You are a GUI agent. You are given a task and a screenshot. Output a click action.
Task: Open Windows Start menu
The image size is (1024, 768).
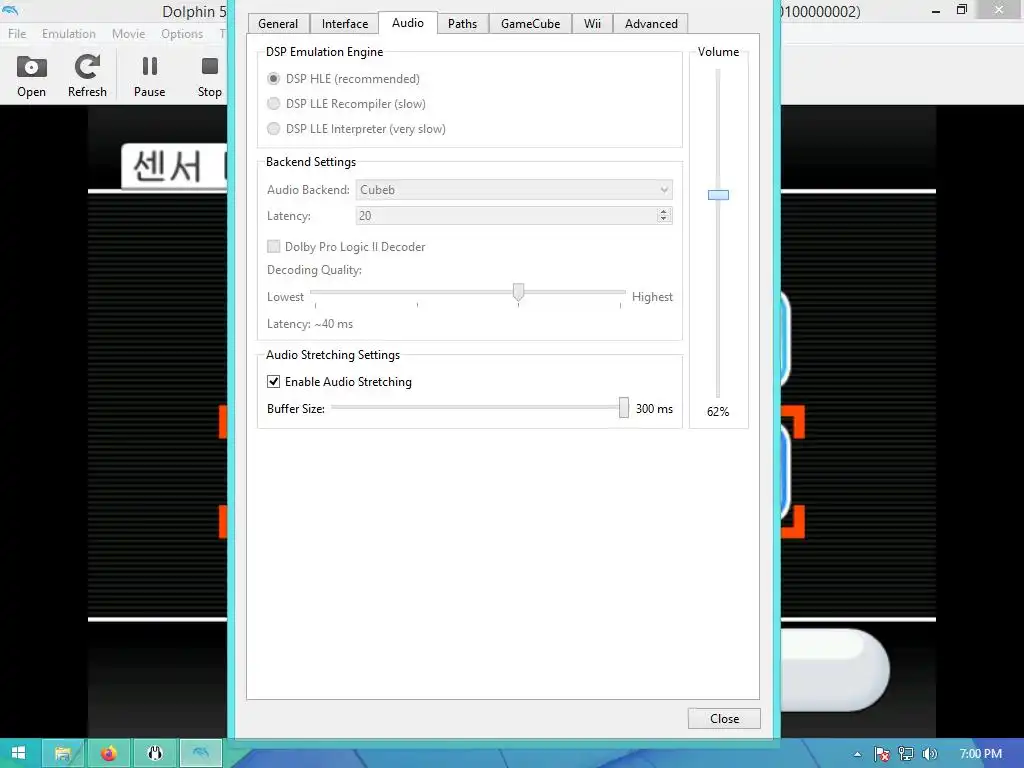pyautogui.click(x=18, y=753)
